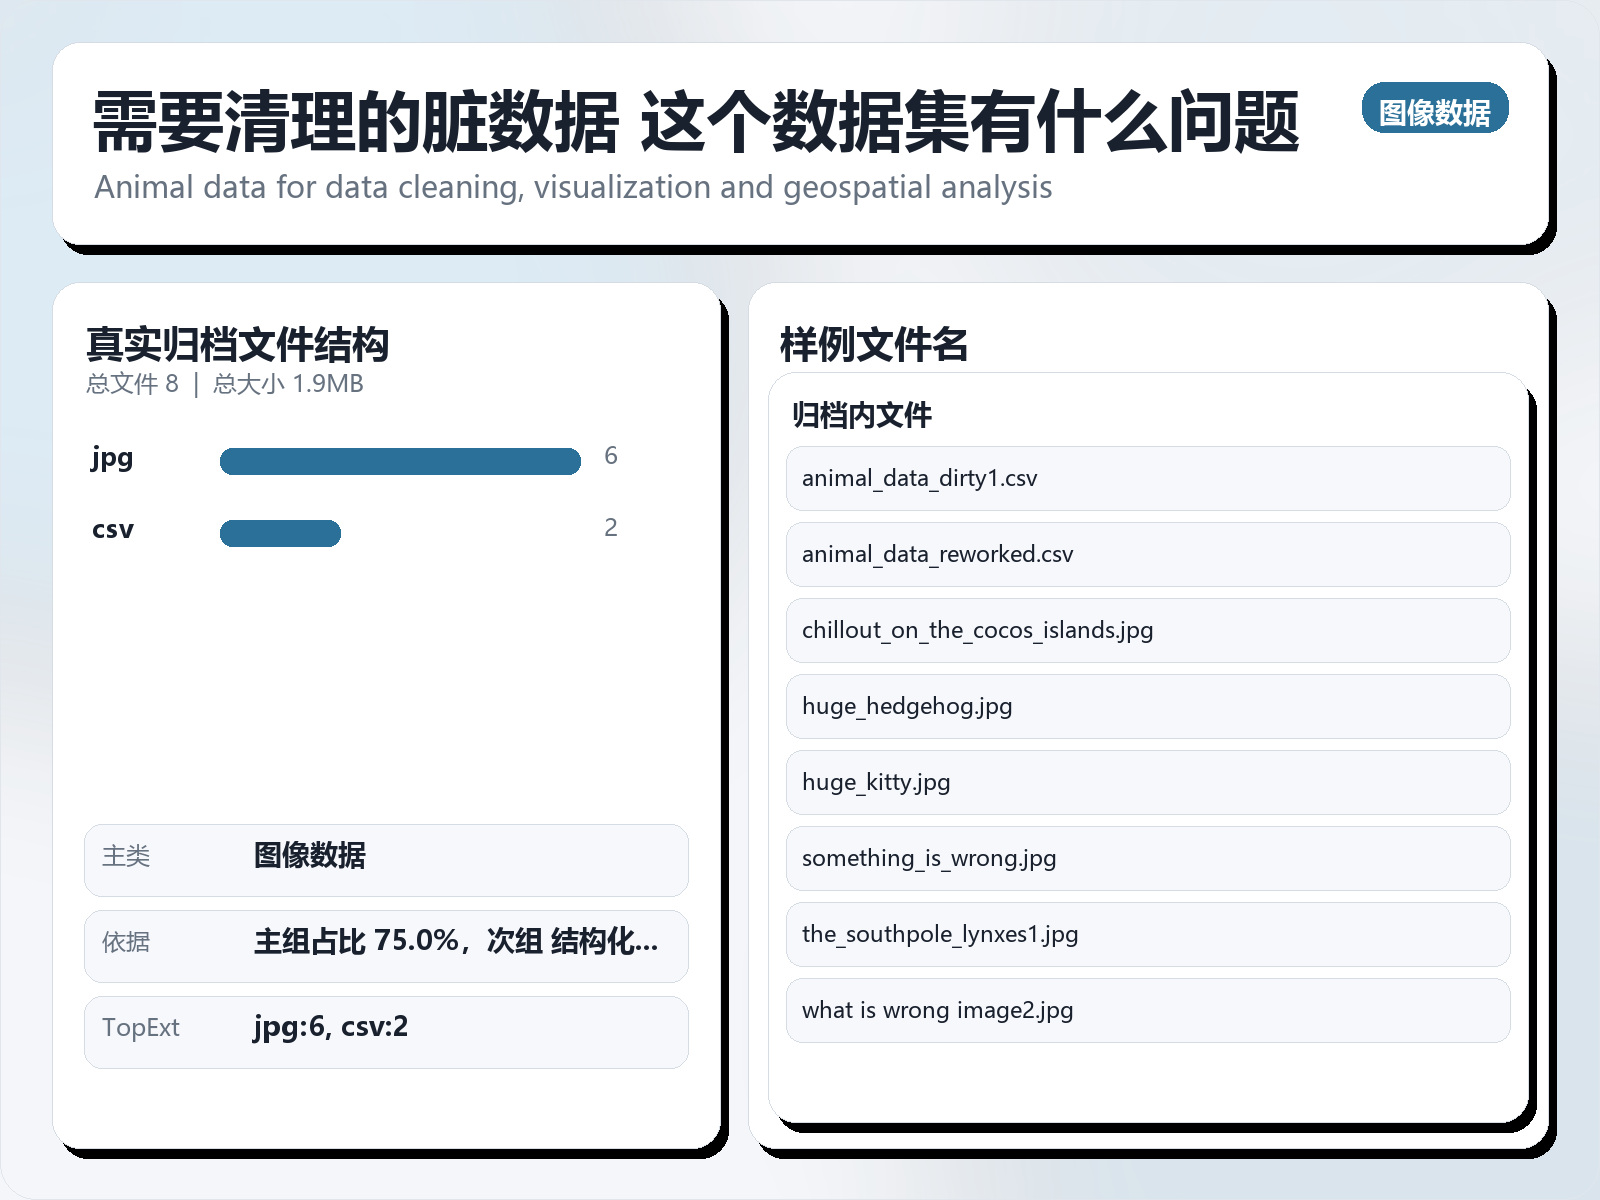Select something_is_wrong.jpg entry

(1147, 858)
